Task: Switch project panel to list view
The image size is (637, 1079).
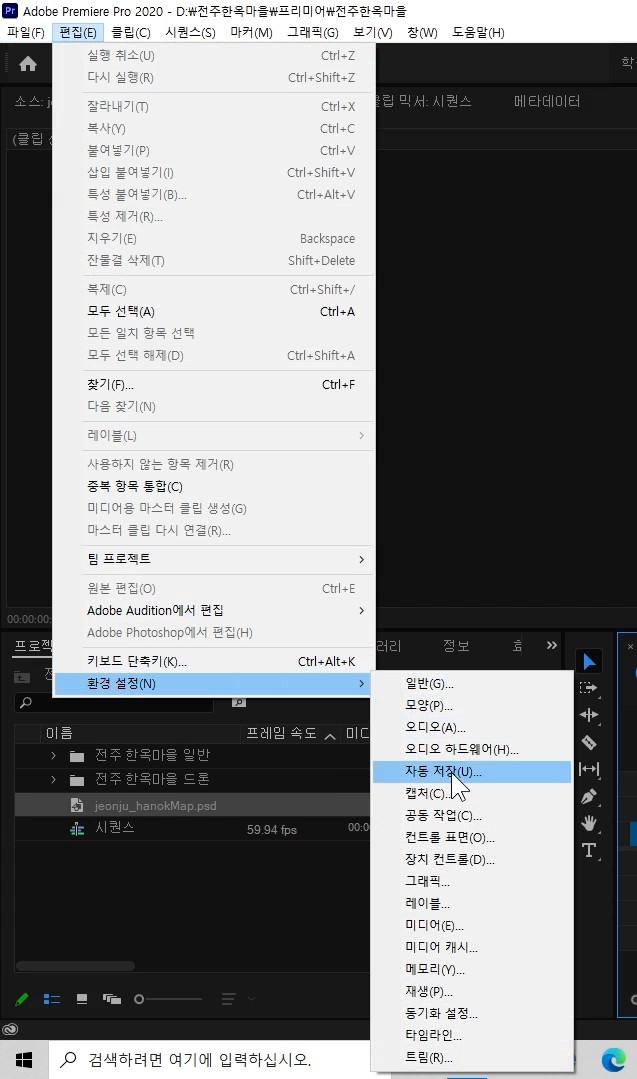Action: (x=52, y=998)
